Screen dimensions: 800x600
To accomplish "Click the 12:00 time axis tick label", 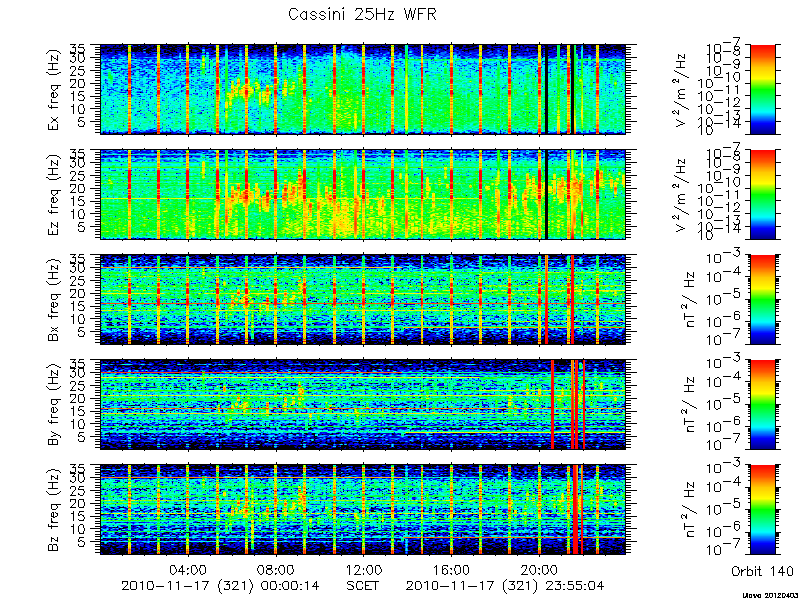I will coord(363,569).
